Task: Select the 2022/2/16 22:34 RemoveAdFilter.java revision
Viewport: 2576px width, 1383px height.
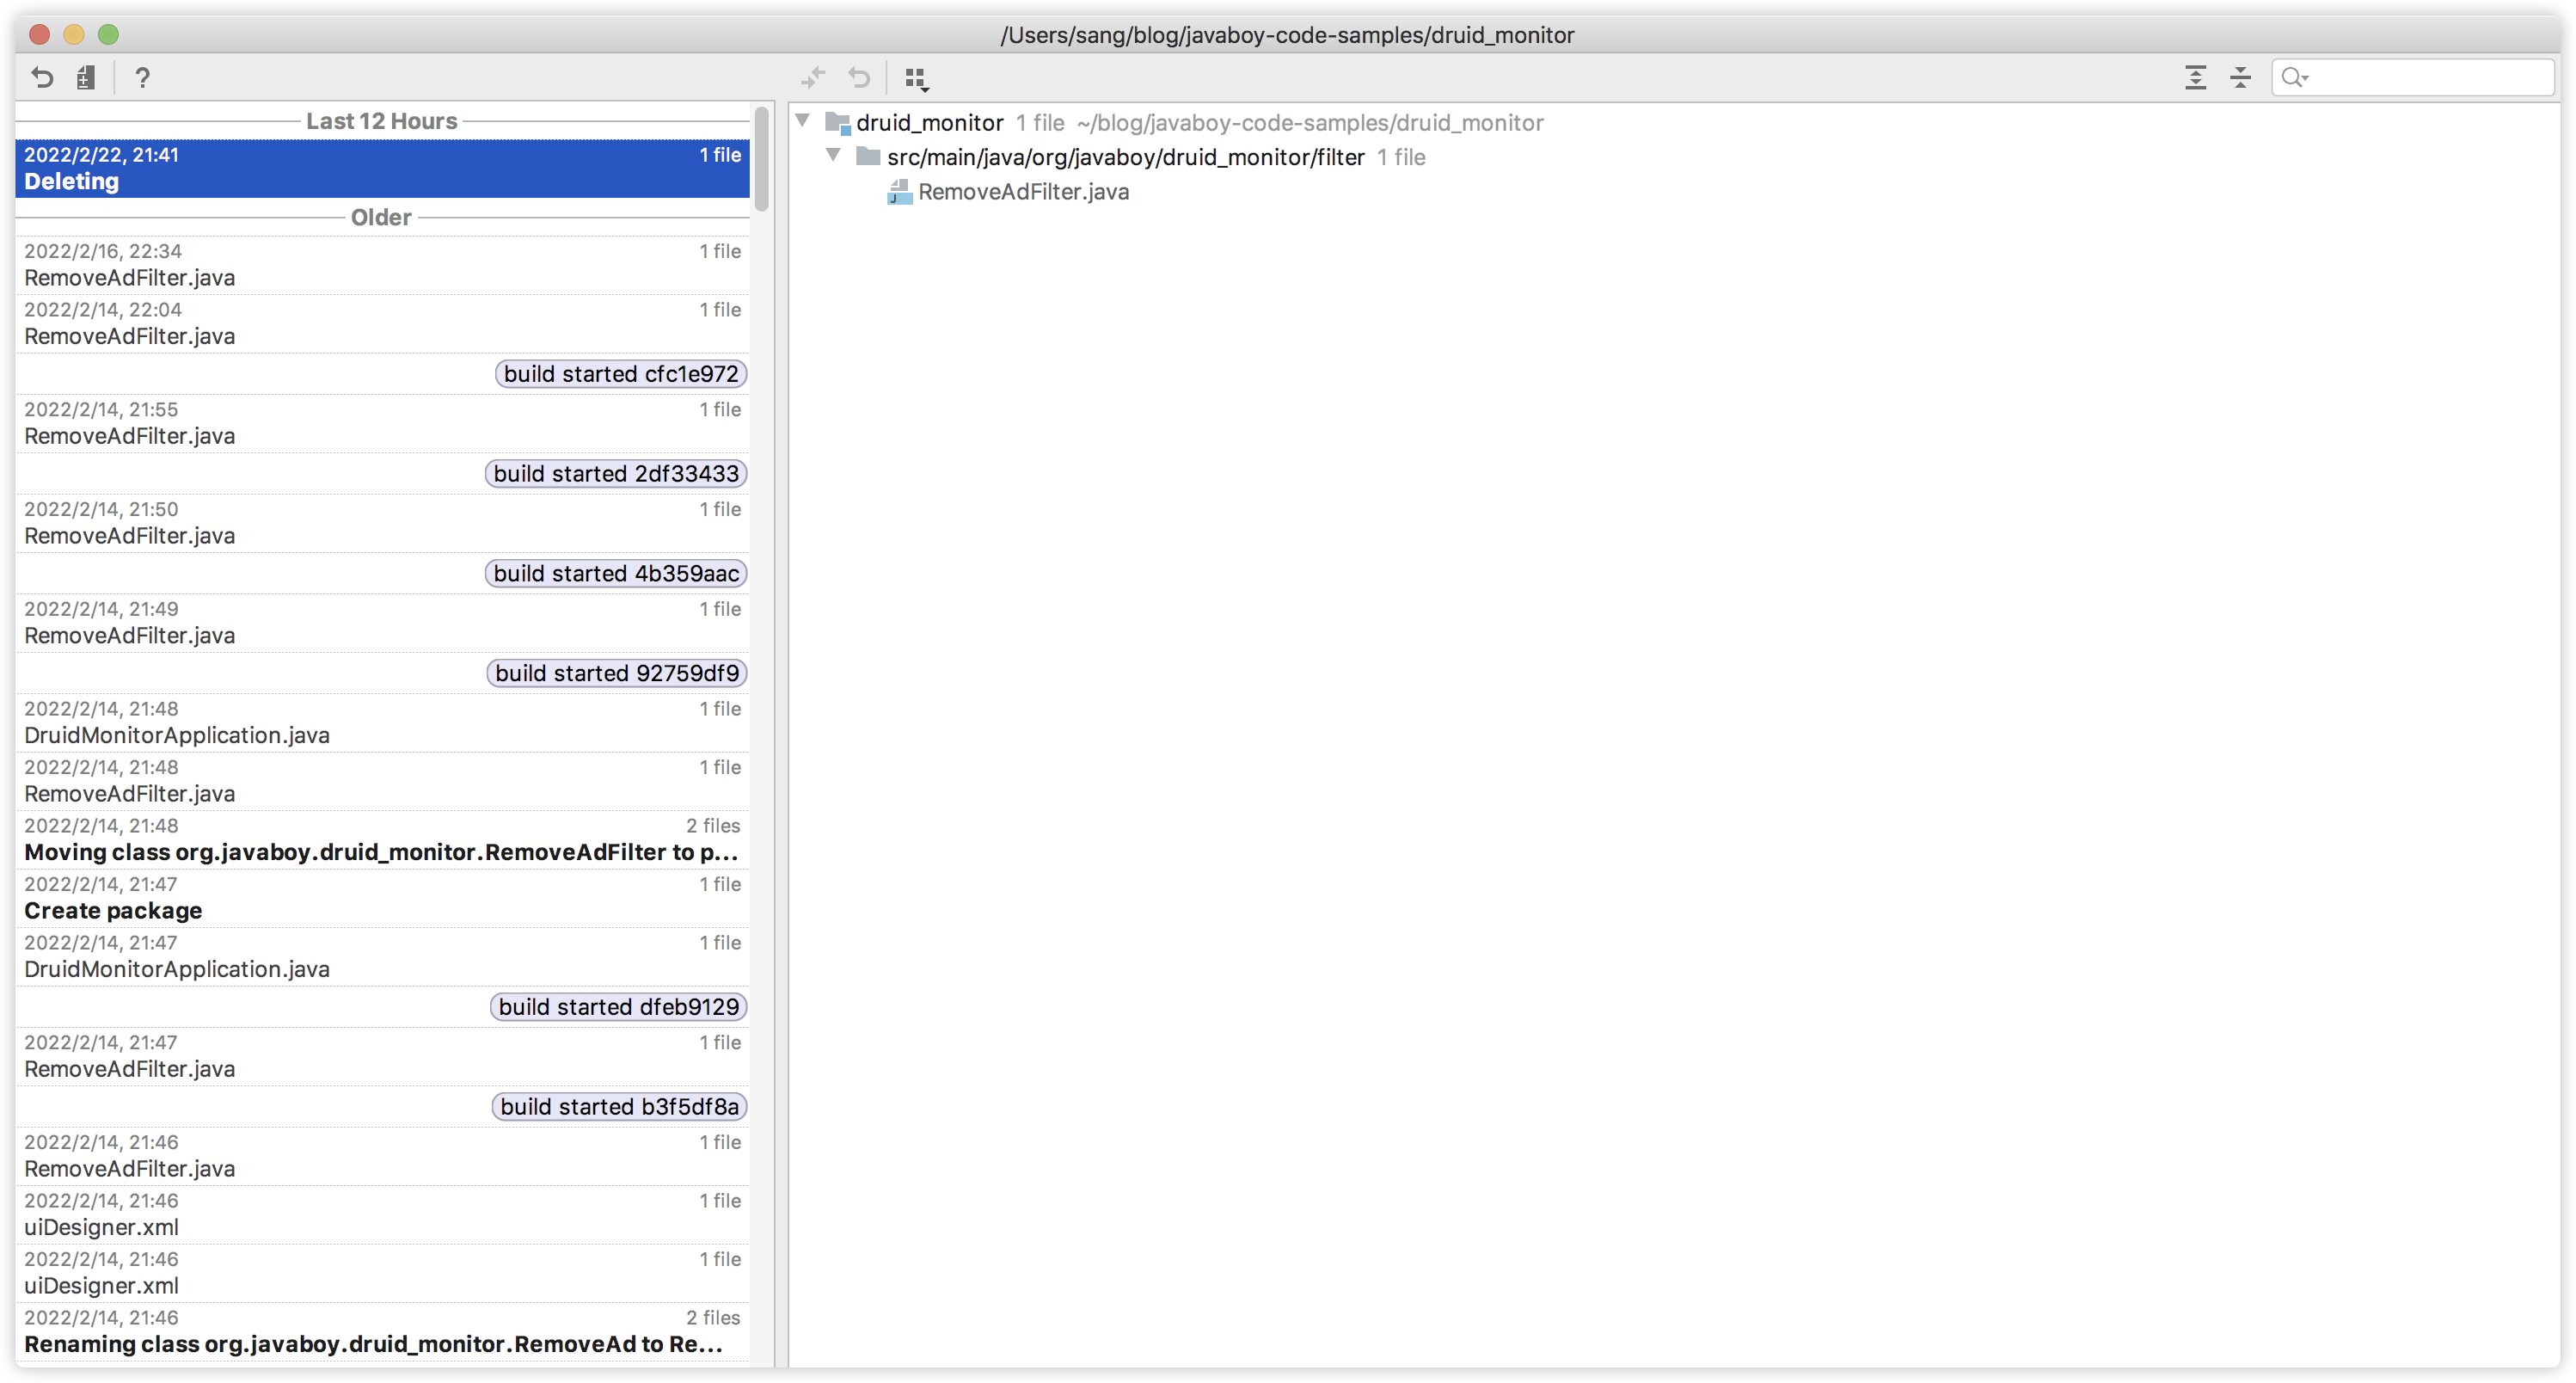Action: tap(382, 265)
